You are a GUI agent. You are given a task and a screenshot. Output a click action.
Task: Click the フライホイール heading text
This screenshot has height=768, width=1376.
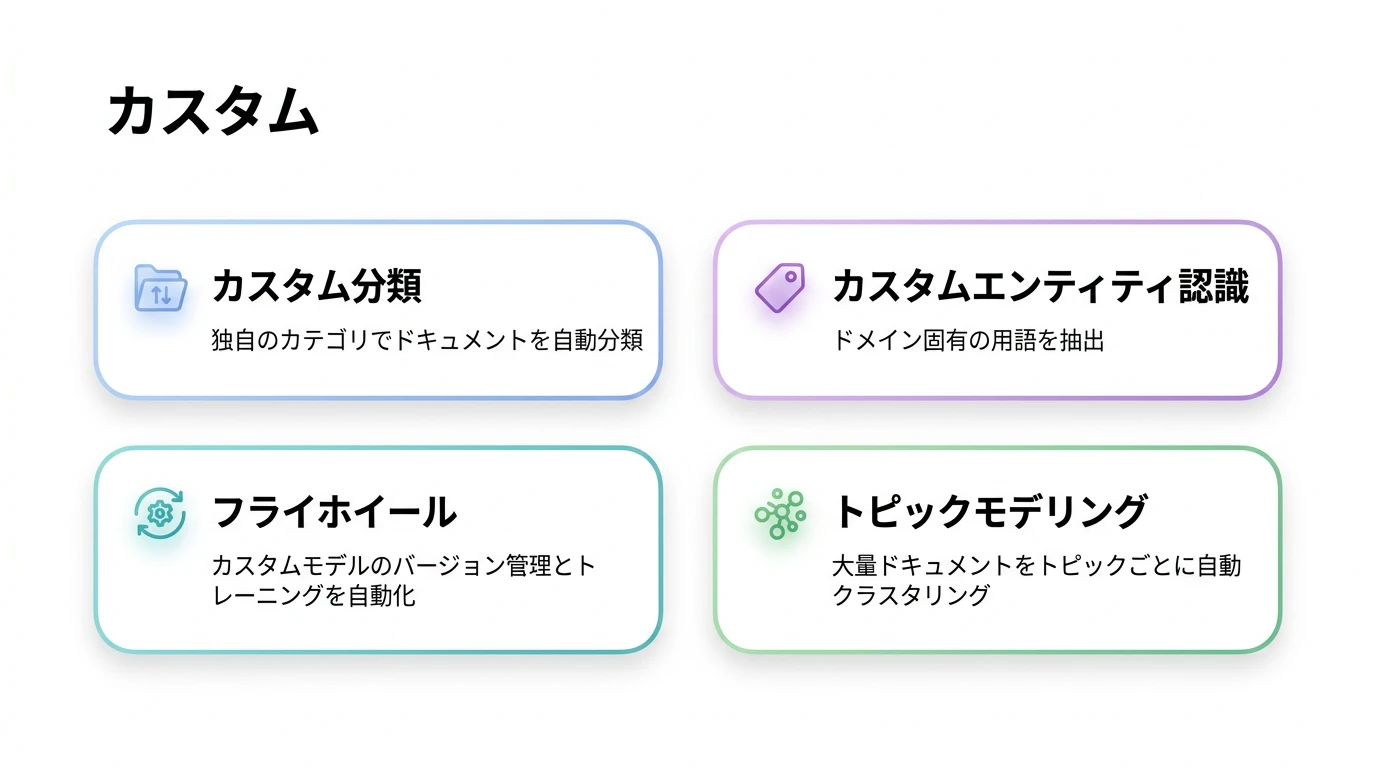pyautogui.click(x=335, y=512)
